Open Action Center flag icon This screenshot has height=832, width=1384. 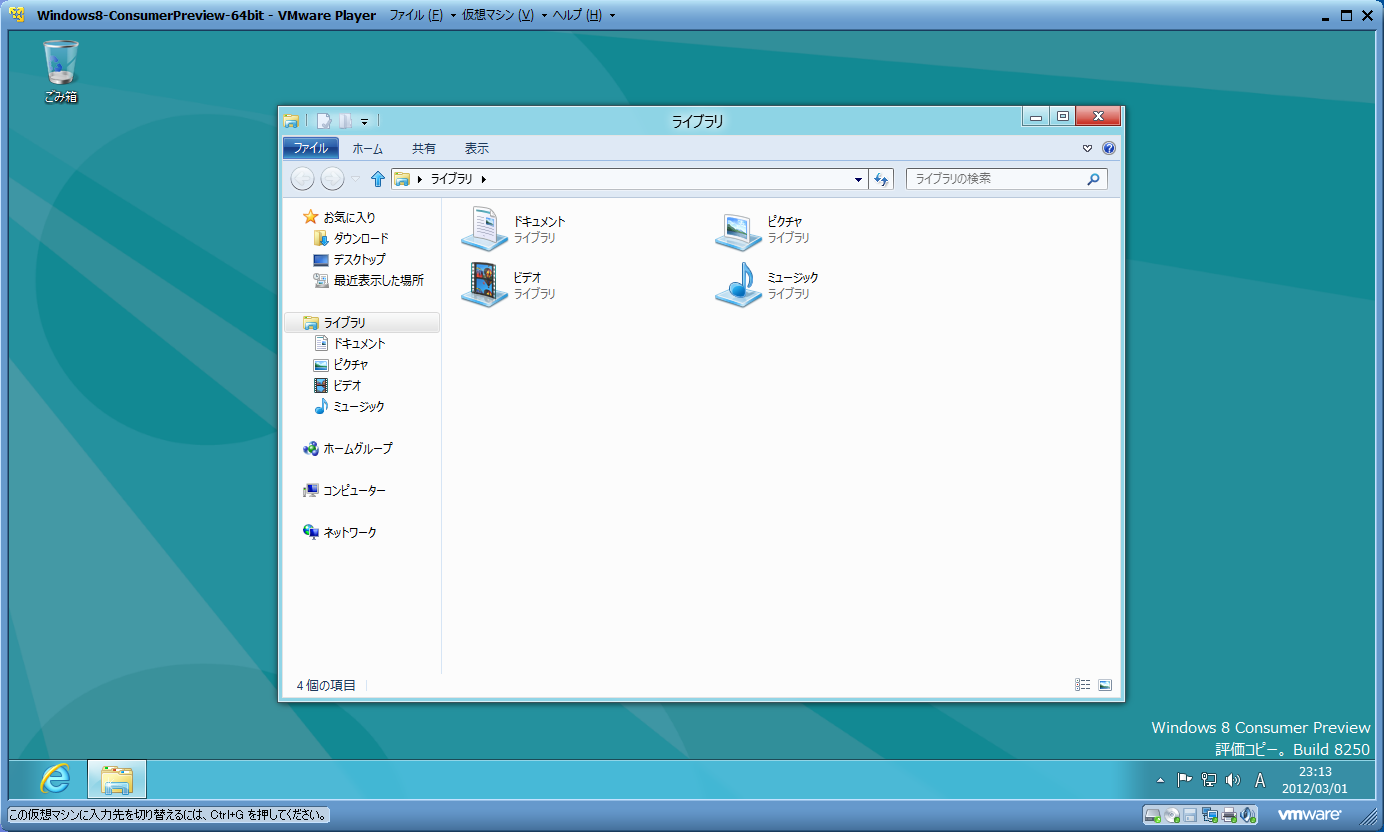[1184, 780]
